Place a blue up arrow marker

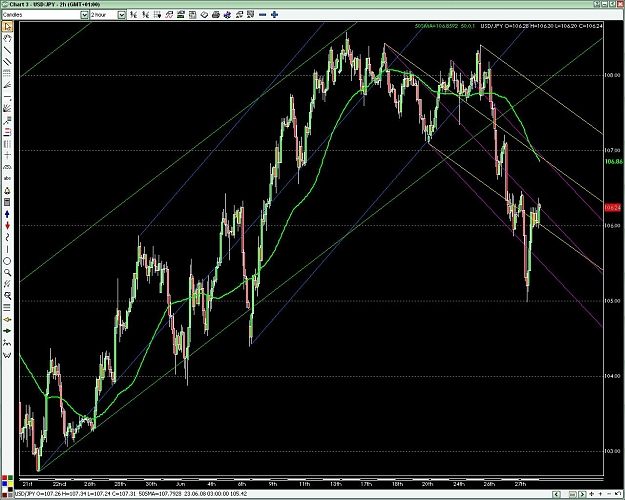tap(7, 214)
